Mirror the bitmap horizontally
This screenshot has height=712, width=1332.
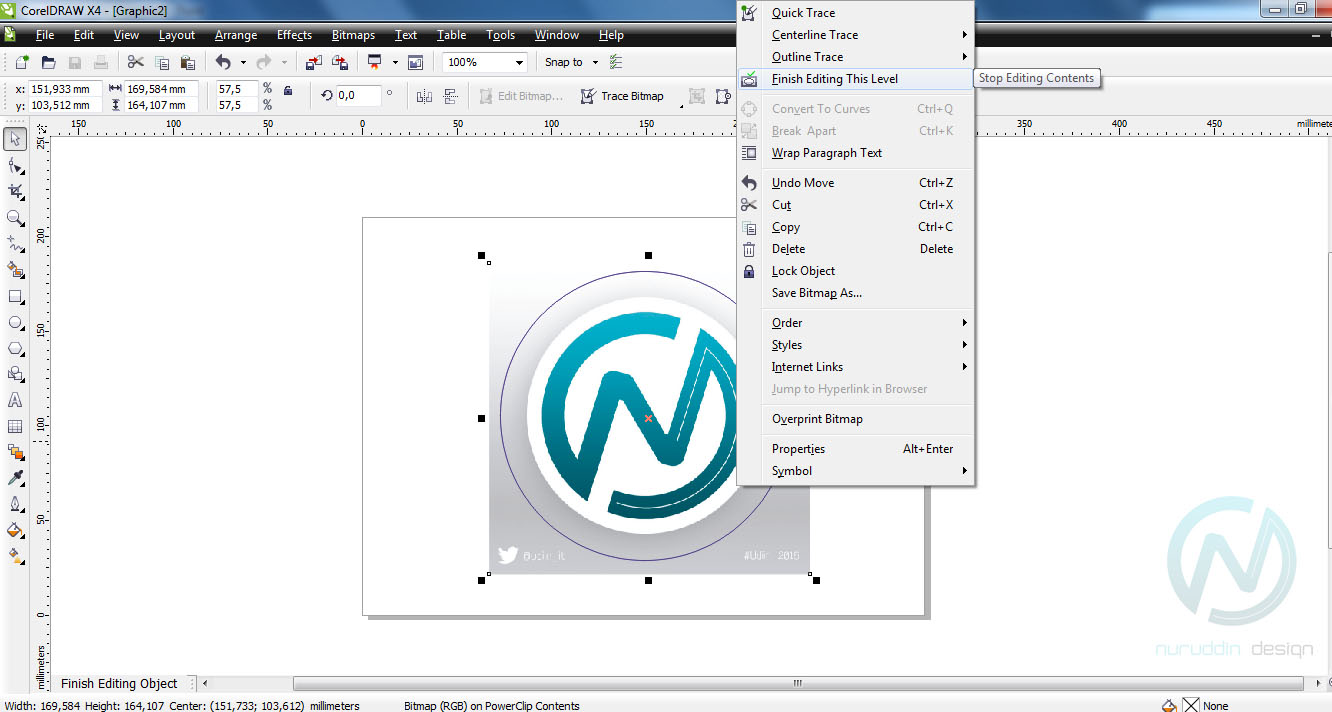tap(424, 96)
